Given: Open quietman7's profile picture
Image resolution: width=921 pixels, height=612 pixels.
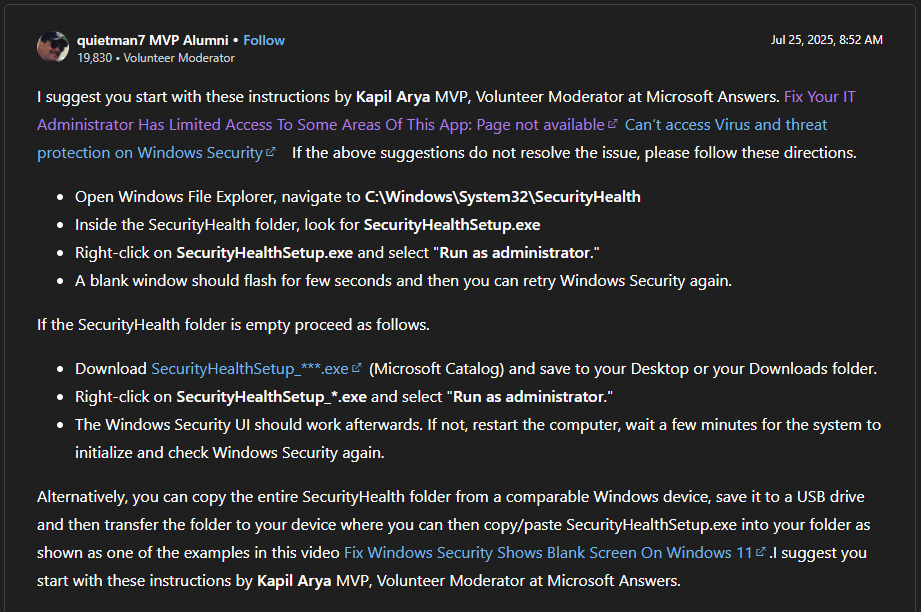Looking at the screenshot, I should [53, 47].
